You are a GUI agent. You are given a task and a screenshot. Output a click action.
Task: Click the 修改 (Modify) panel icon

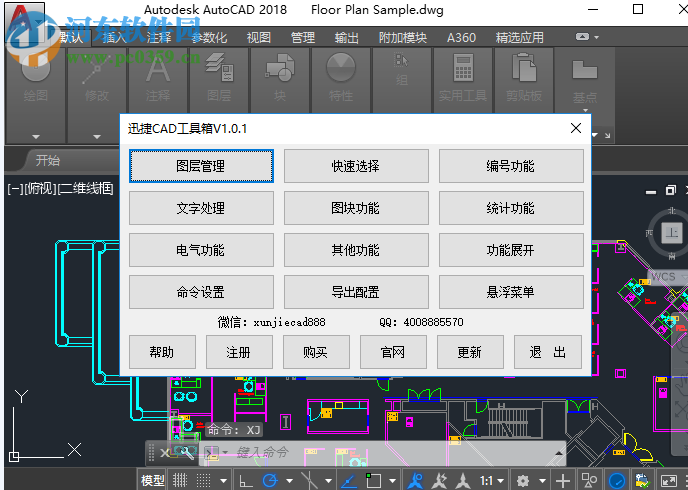point(97,68)
